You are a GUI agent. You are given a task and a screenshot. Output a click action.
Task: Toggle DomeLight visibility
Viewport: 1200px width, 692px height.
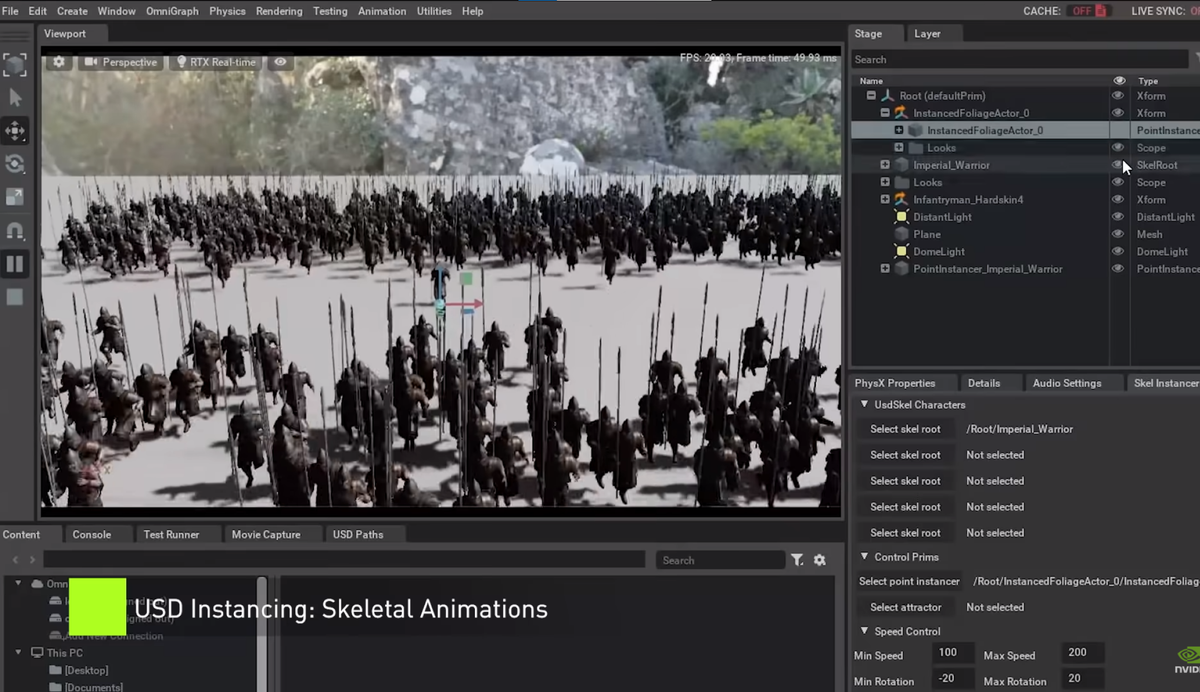click(1118, 251)
